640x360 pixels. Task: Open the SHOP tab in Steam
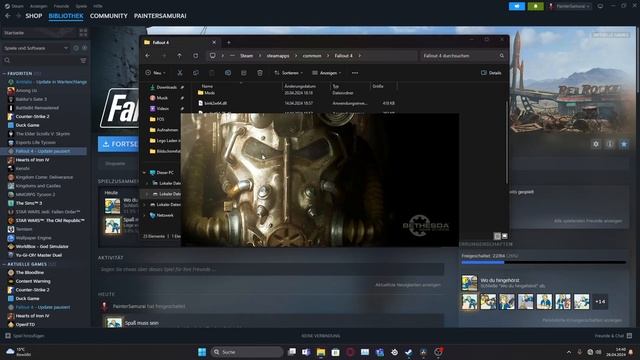click(x=33, y=16)
